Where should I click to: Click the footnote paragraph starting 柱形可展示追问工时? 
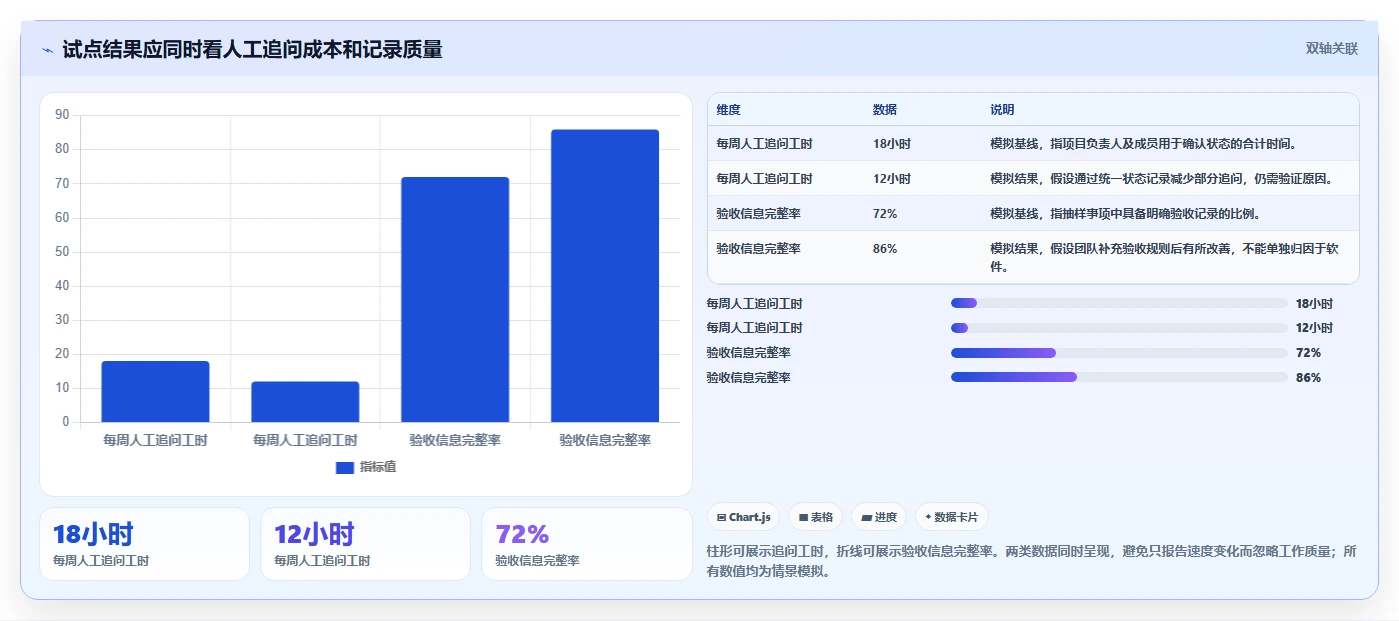1032,562
